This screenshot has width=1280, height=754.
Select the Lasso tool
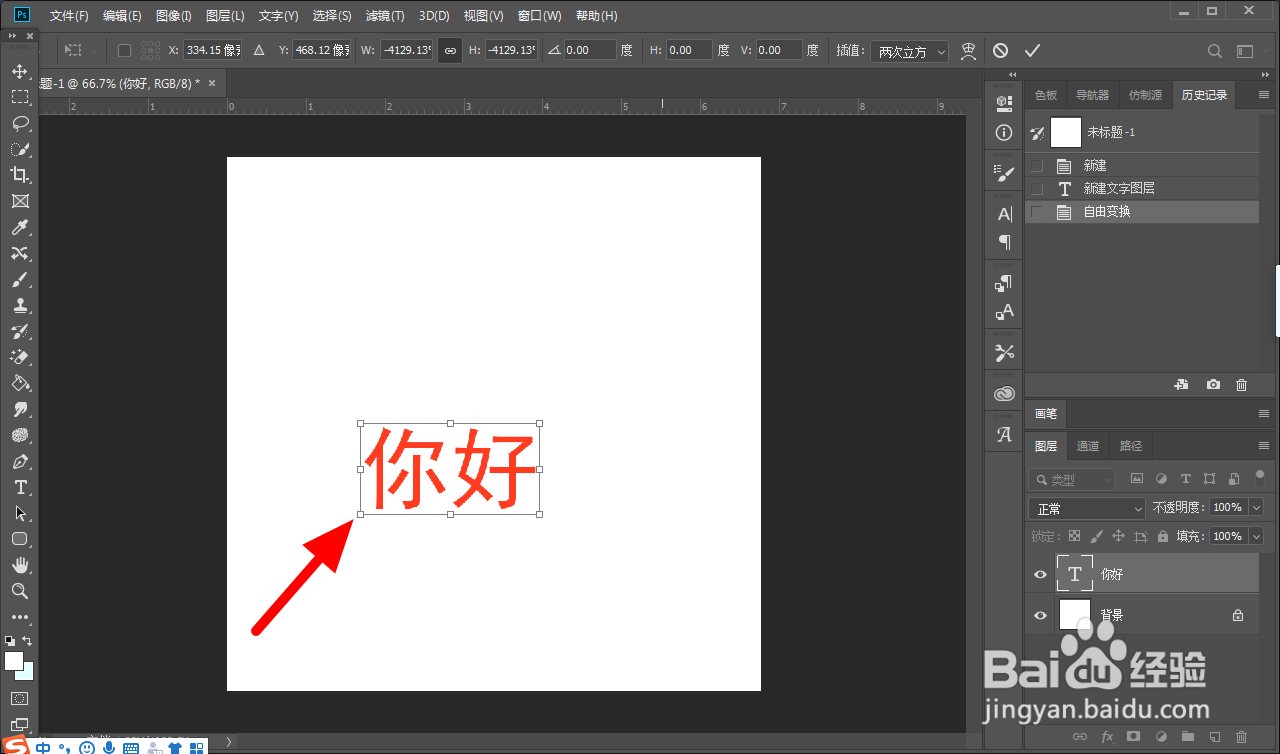[x=20, y=123]
